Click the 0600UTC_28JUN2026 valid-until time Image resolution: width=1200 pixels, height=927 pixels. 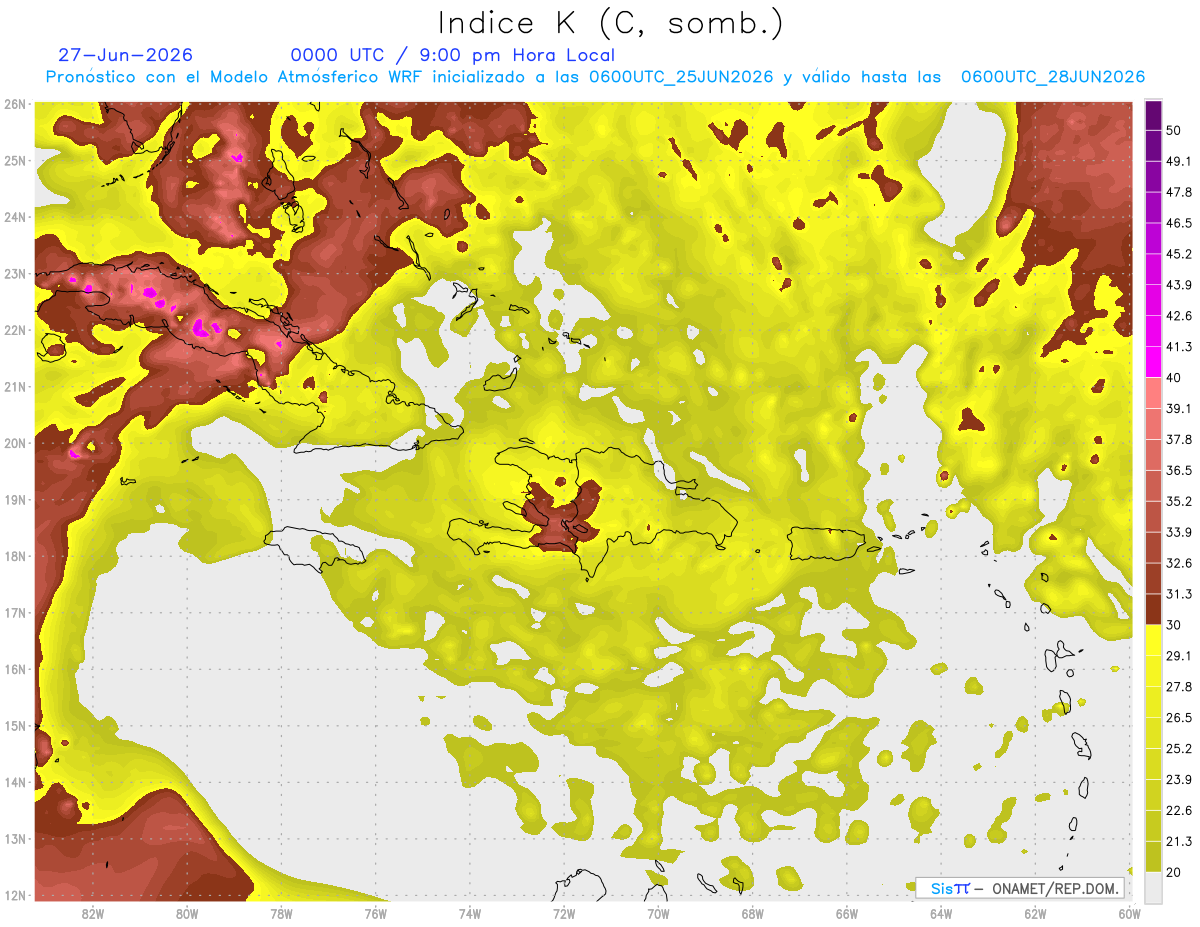click(1053, 77)
